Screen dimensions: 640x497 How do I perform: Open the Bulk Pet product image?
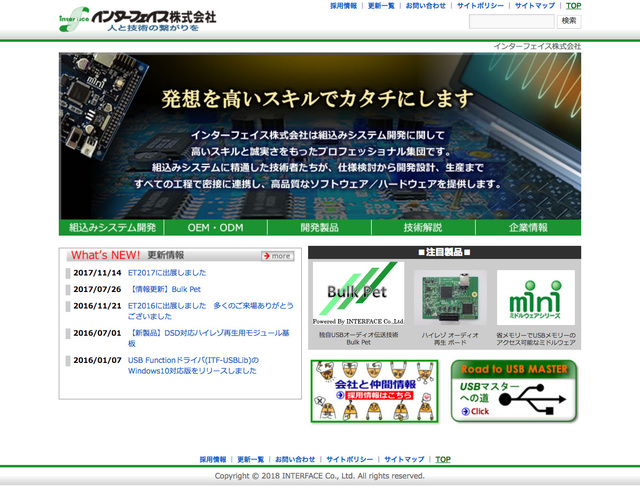pos(358,293)
